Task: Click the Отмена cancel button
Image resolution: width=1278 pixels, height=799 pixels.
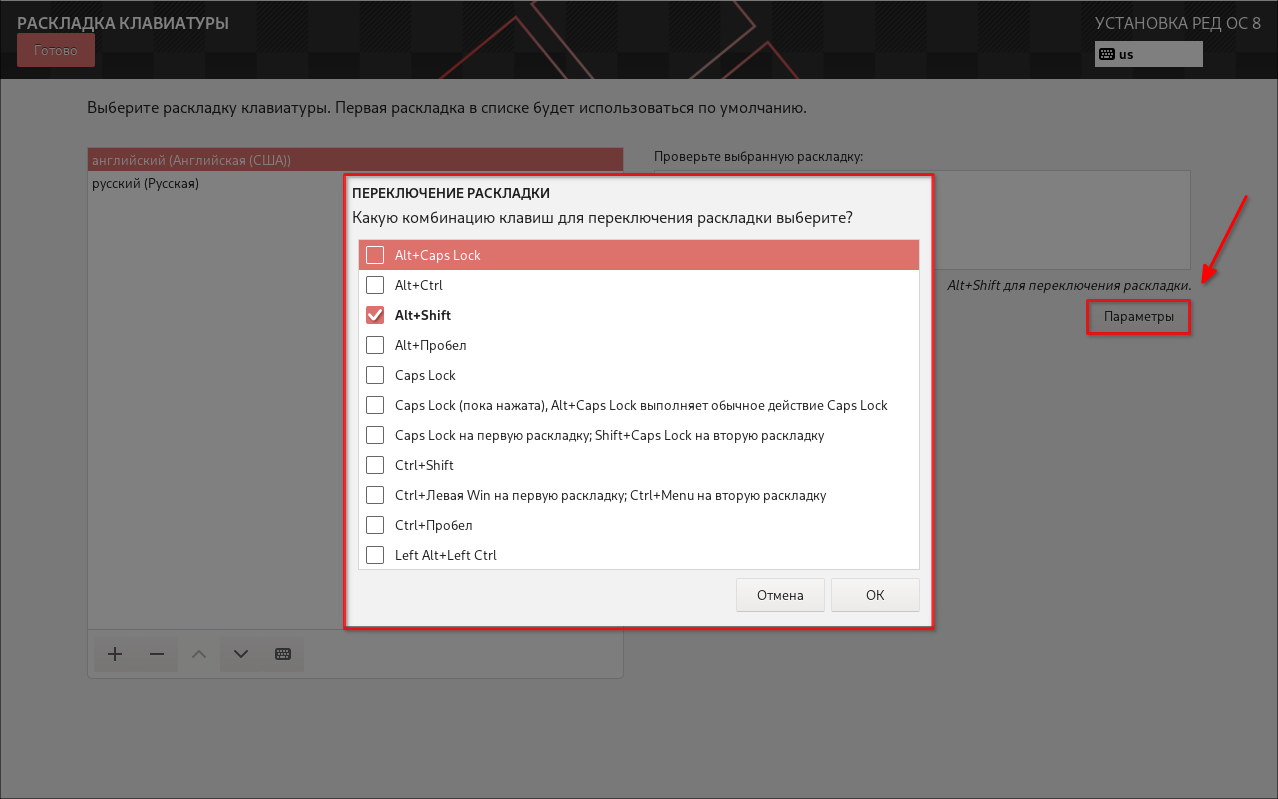Action: pyautogui.click(x=780, y=595)
